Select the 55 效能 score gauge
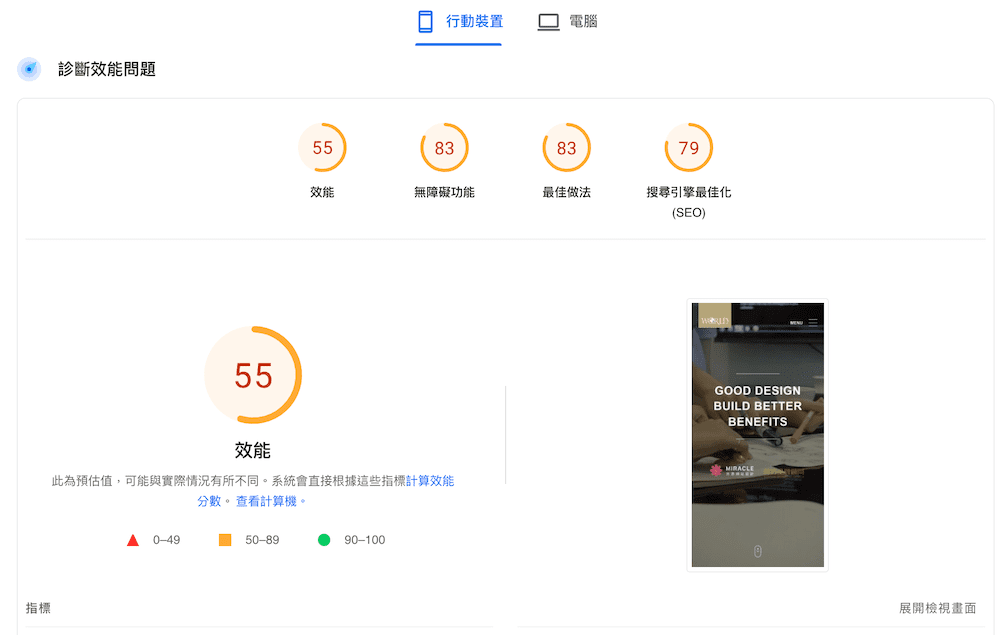 click(x=322, y=148)
